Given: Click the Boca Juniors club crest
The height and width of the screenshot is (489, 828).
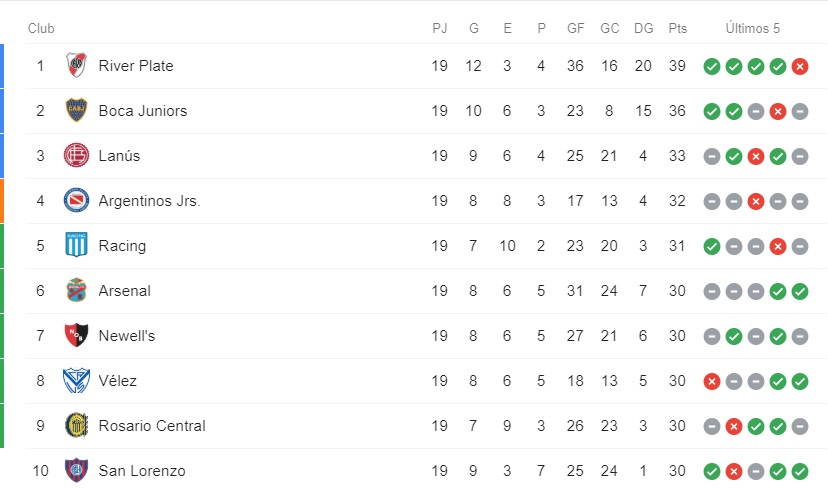Looking at the screenshot, I should point(76,111).
